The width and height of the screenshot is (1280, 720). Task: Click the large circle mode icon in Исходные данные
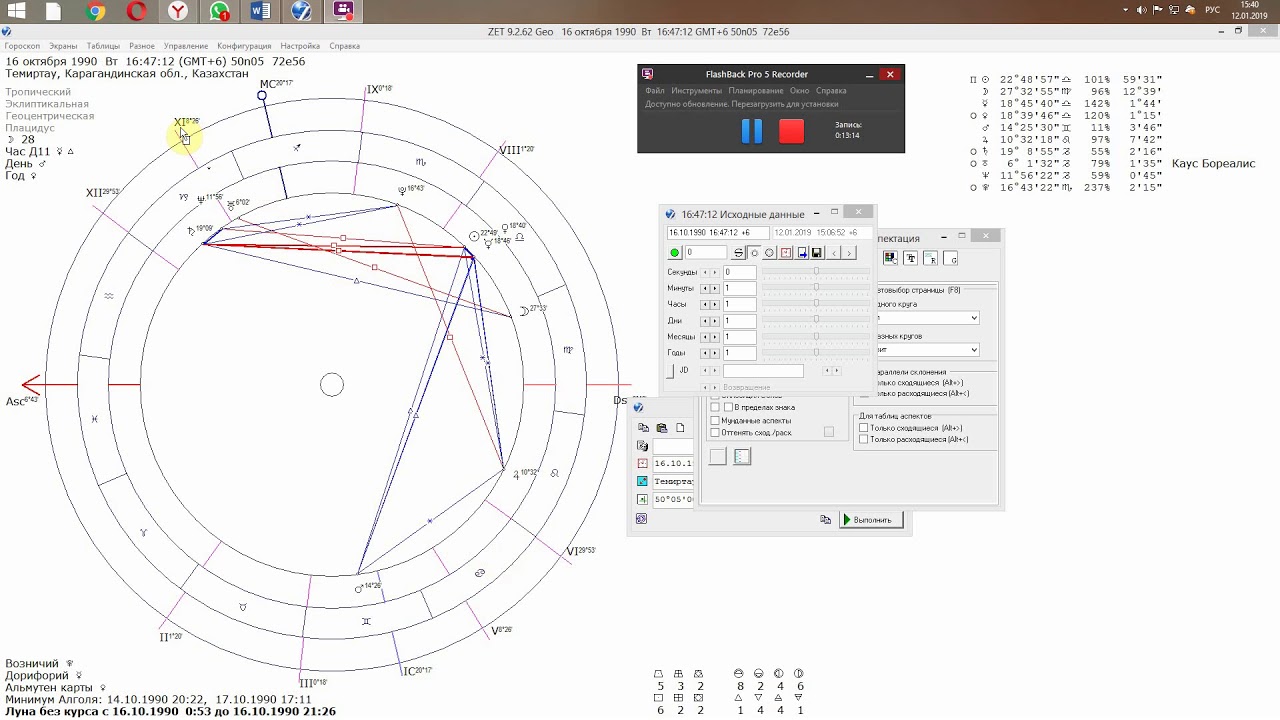770,253
